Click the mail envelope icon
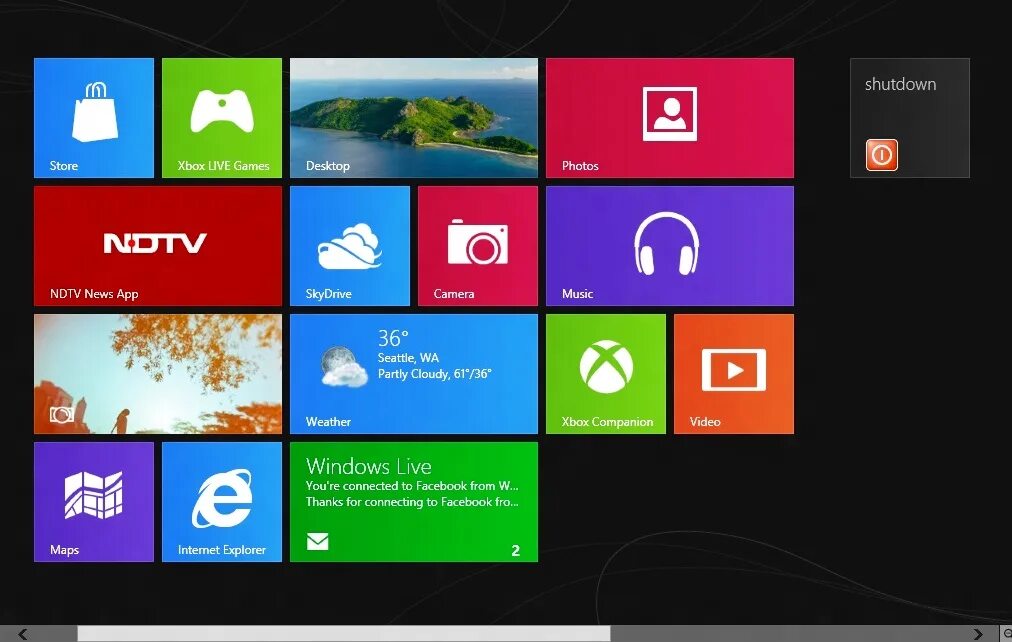1012x642 pixels. coord(318,541)
